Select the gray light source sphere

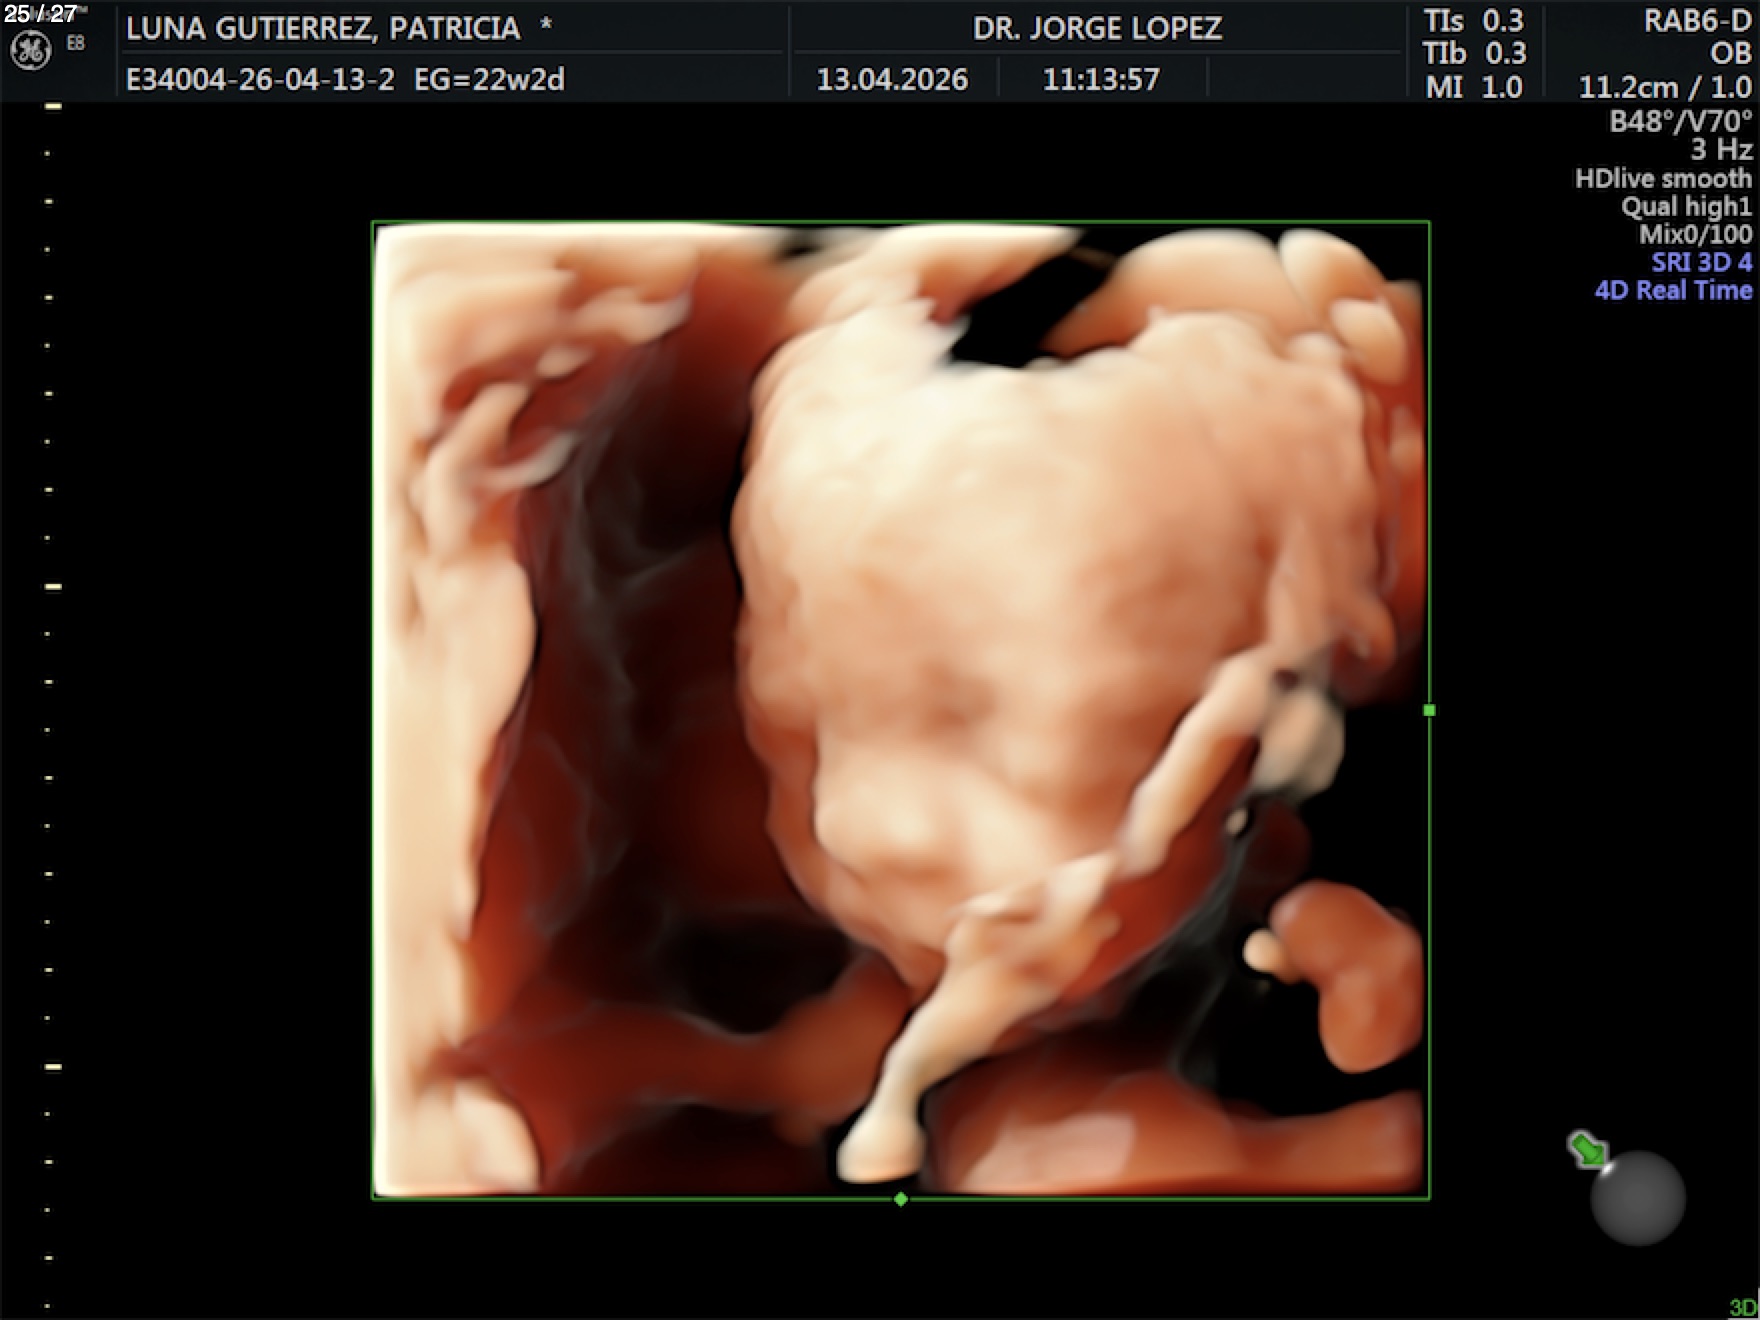coord(1637,1198)
